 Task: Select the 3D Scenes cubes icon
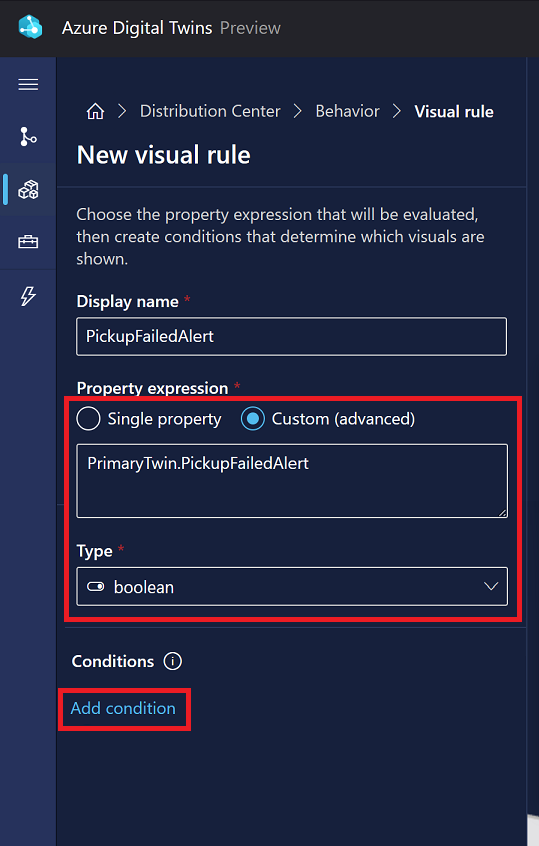click(28, 189)
